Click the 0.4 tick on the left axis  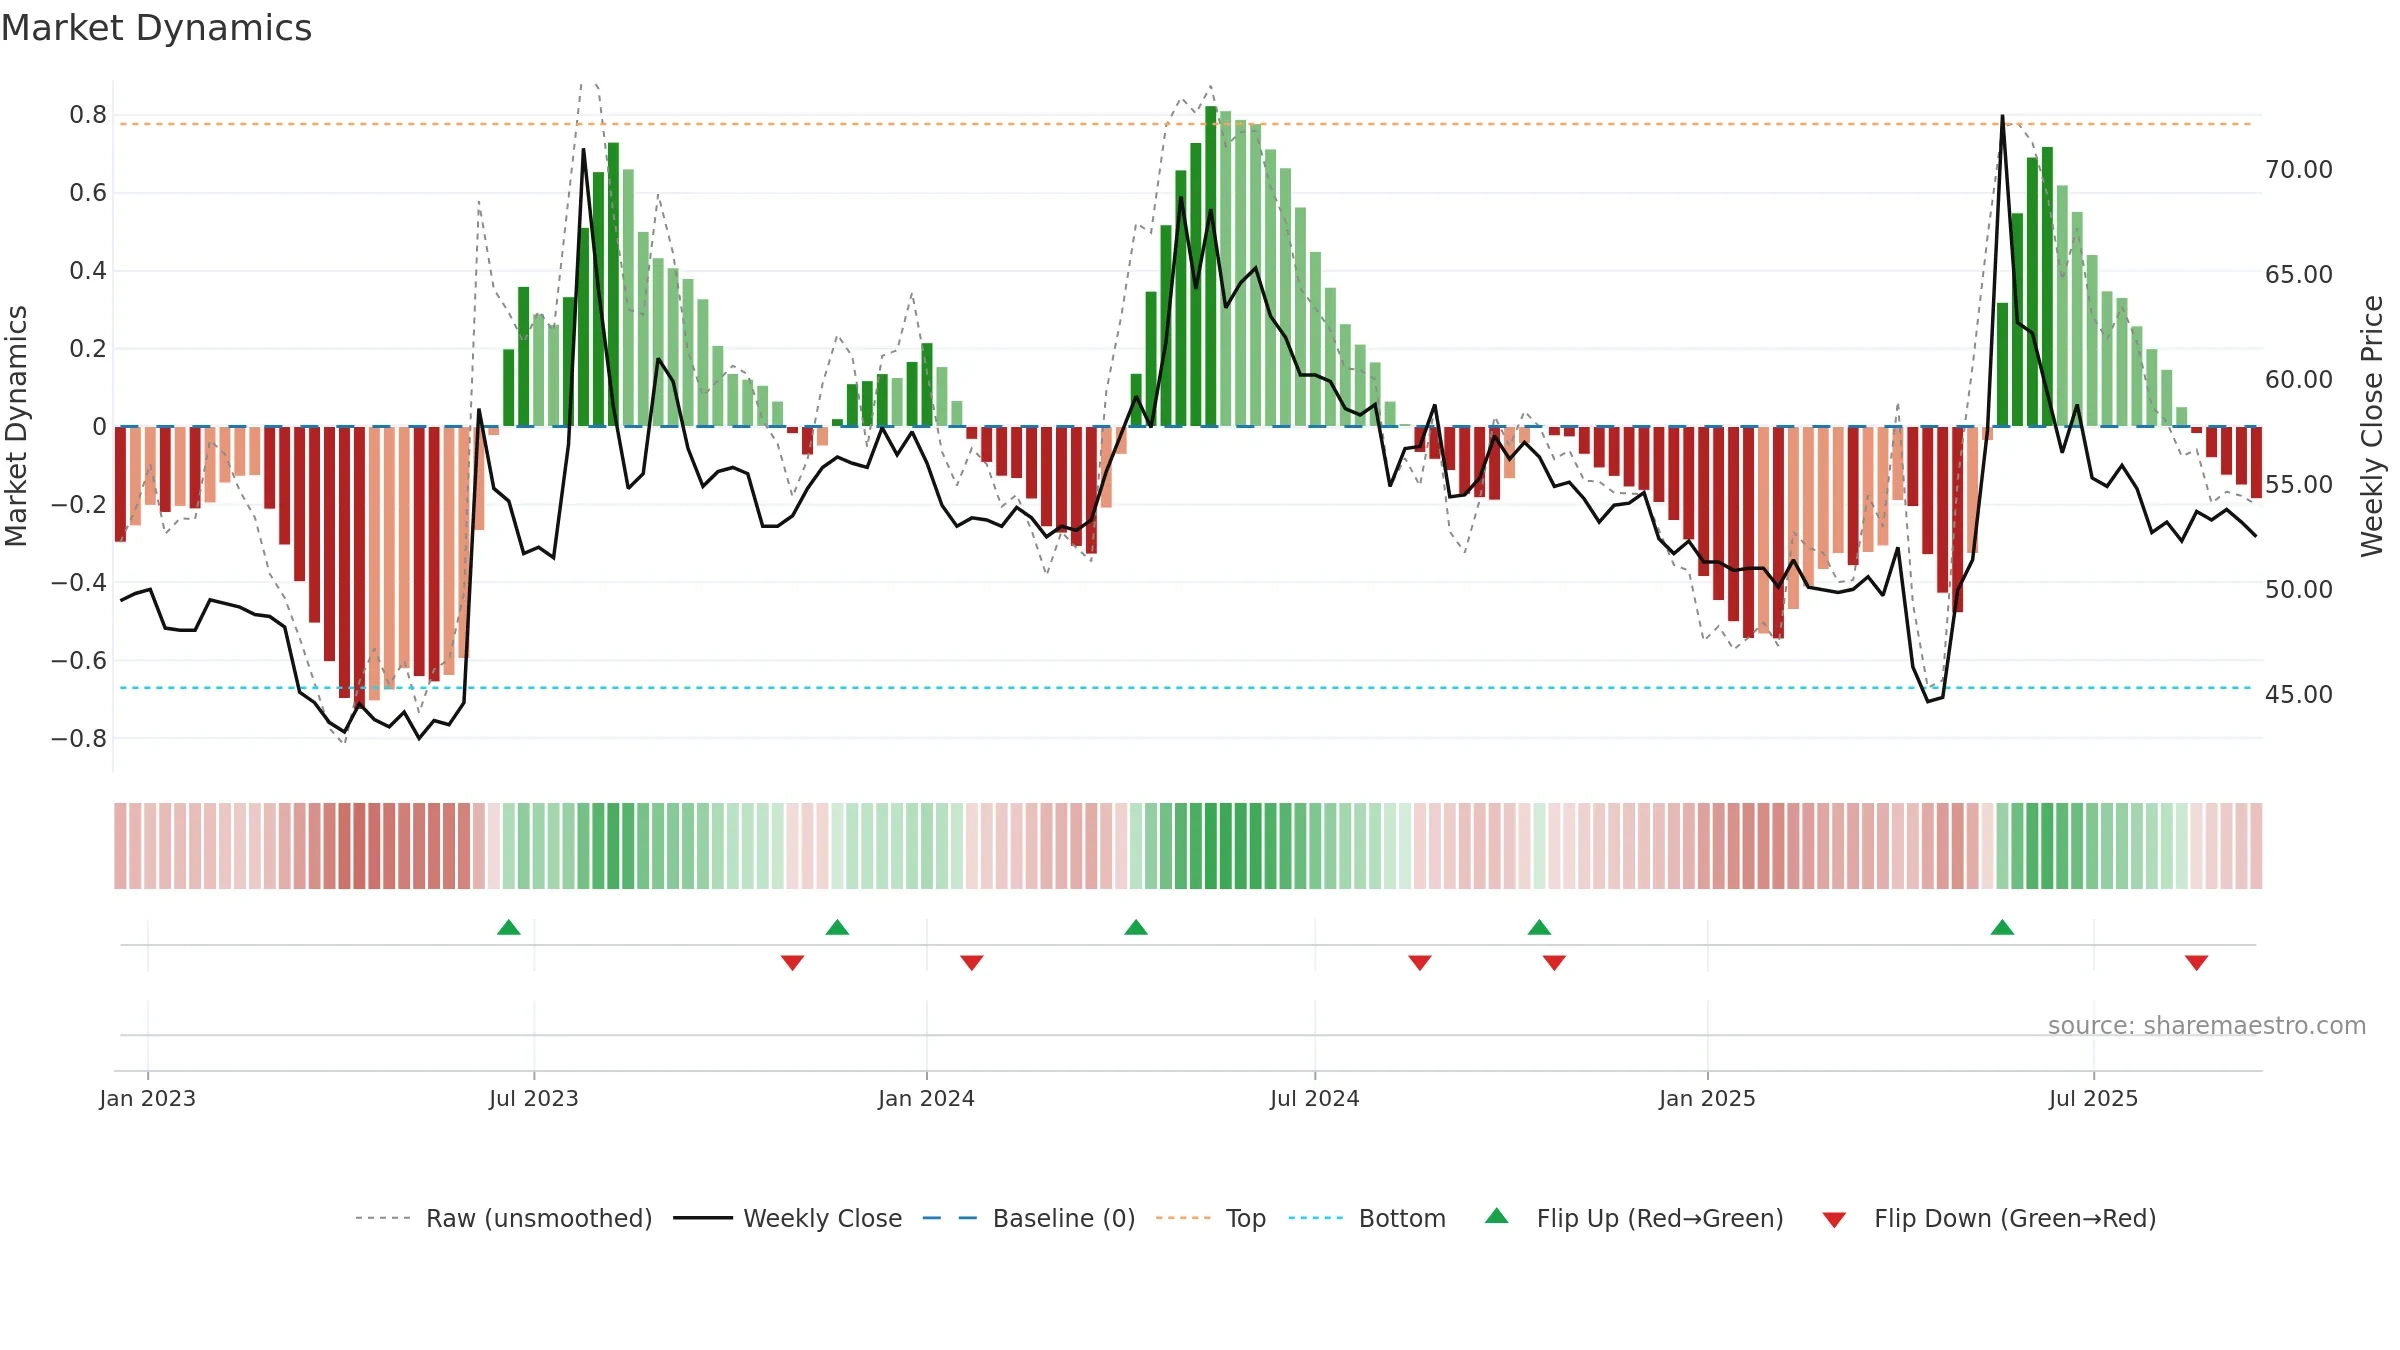[x=88, y=271]
